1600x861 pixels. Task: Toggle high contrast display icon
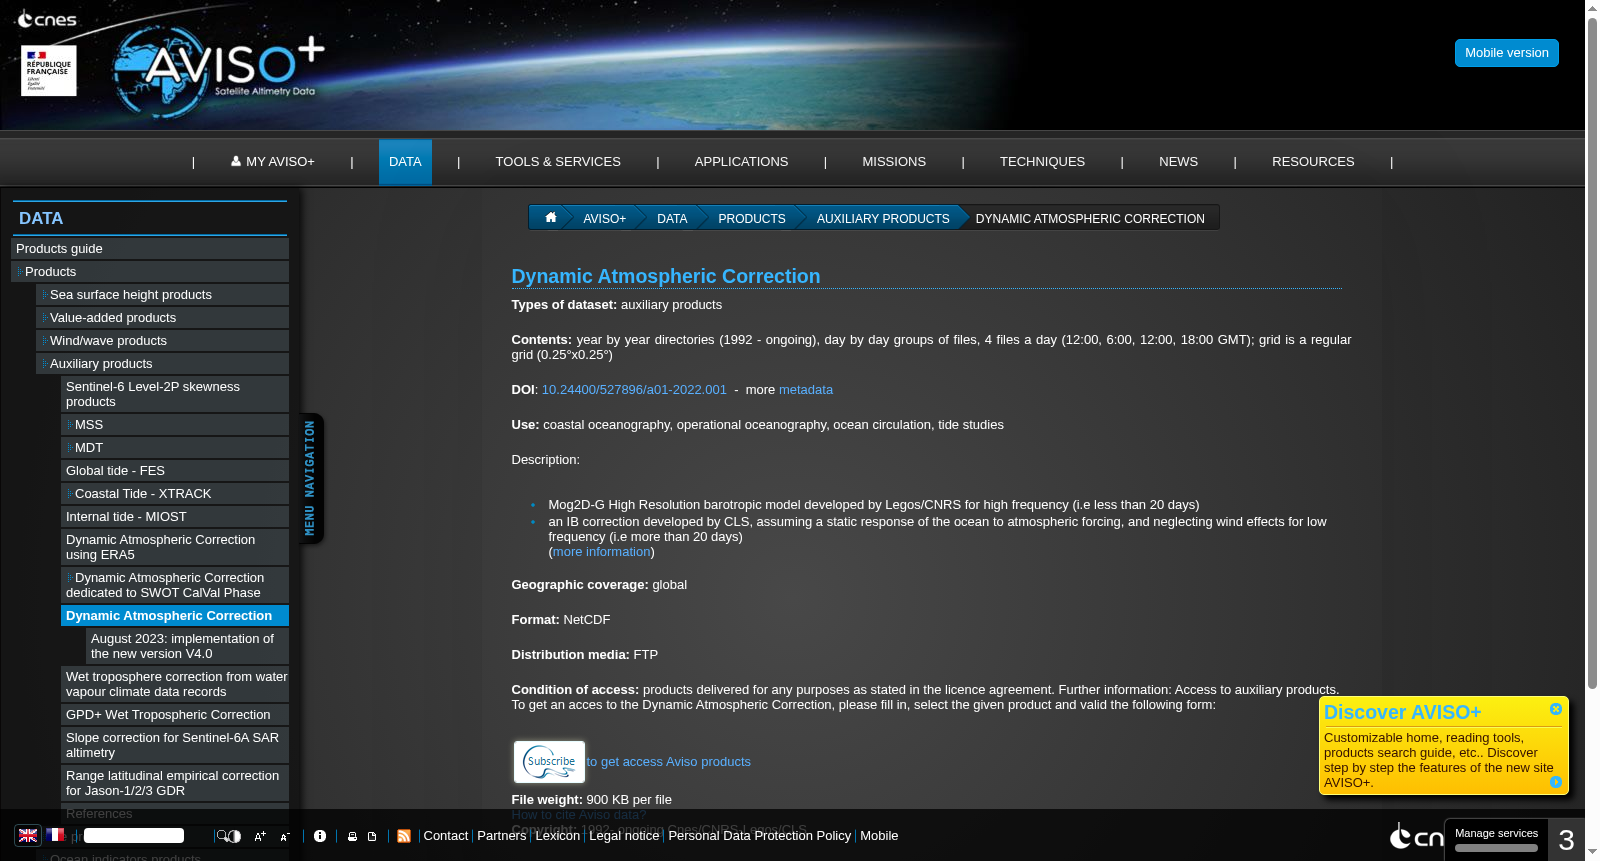pyautogui.click(x=235, y=836)
